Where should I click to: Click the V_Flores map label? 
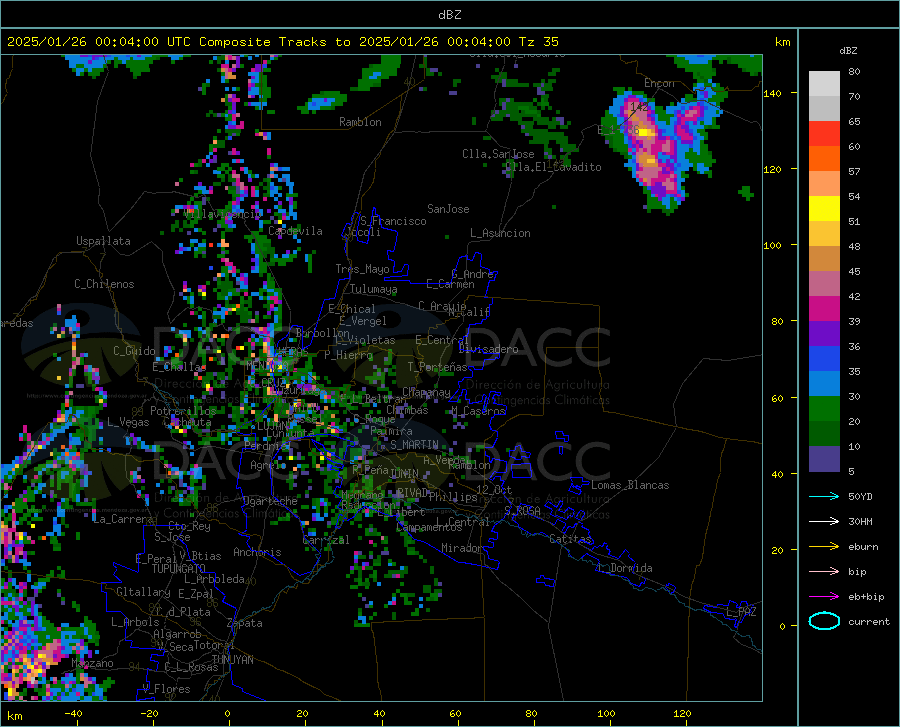pos(166,689)
